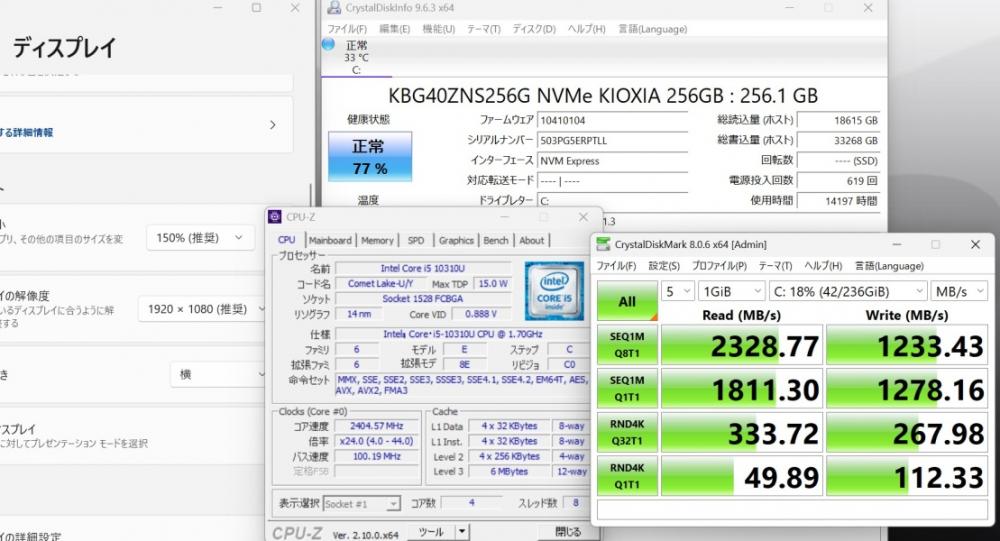Click the All benchmark button

coord(627,301)
